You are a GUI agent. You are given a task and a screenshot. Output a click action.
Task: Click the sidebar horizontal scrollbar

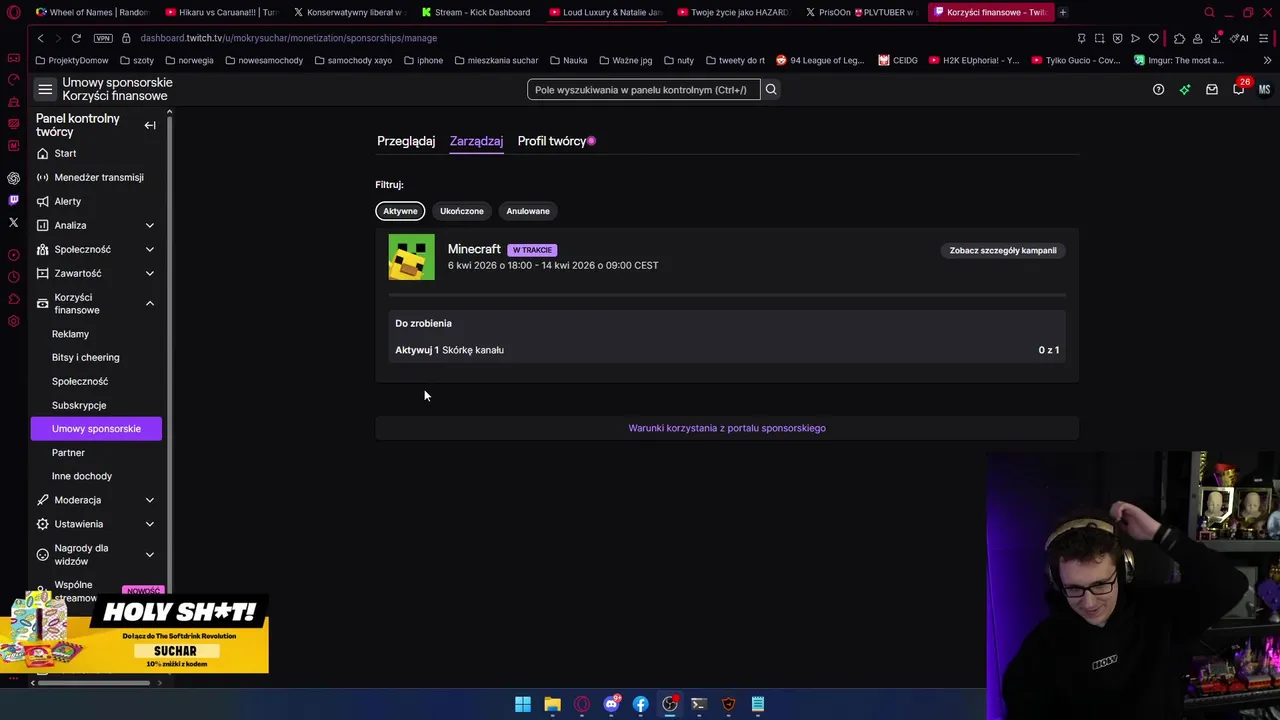95,683
